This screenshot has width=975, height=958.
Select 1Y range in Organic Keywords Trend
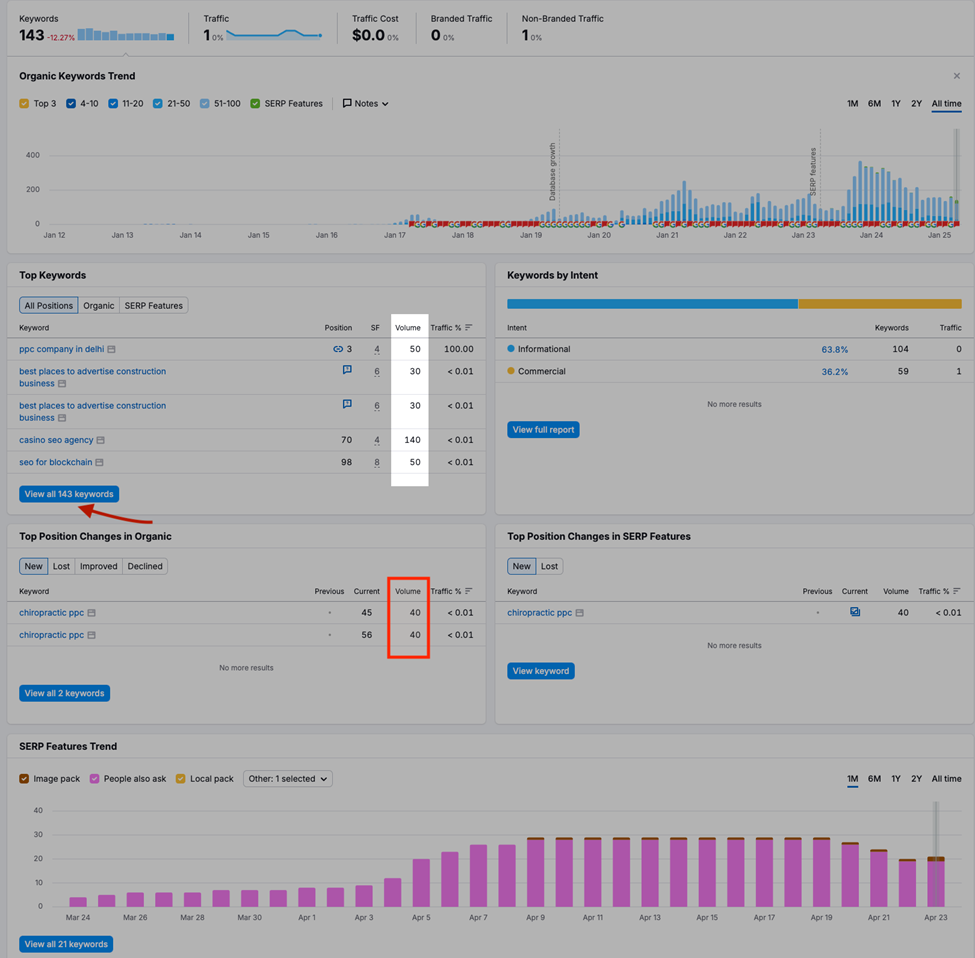coord(895,103)
